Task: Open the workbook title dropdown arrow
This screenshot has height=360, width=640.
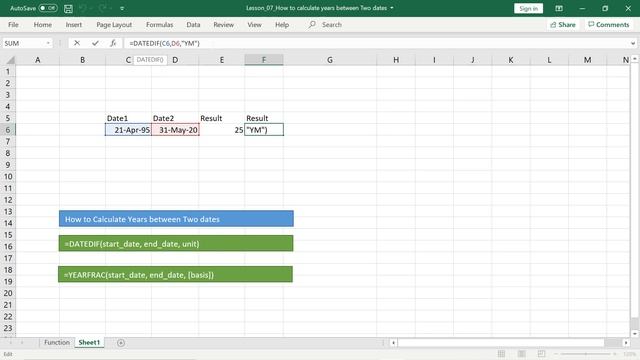Action: click(x=392, y=8)
